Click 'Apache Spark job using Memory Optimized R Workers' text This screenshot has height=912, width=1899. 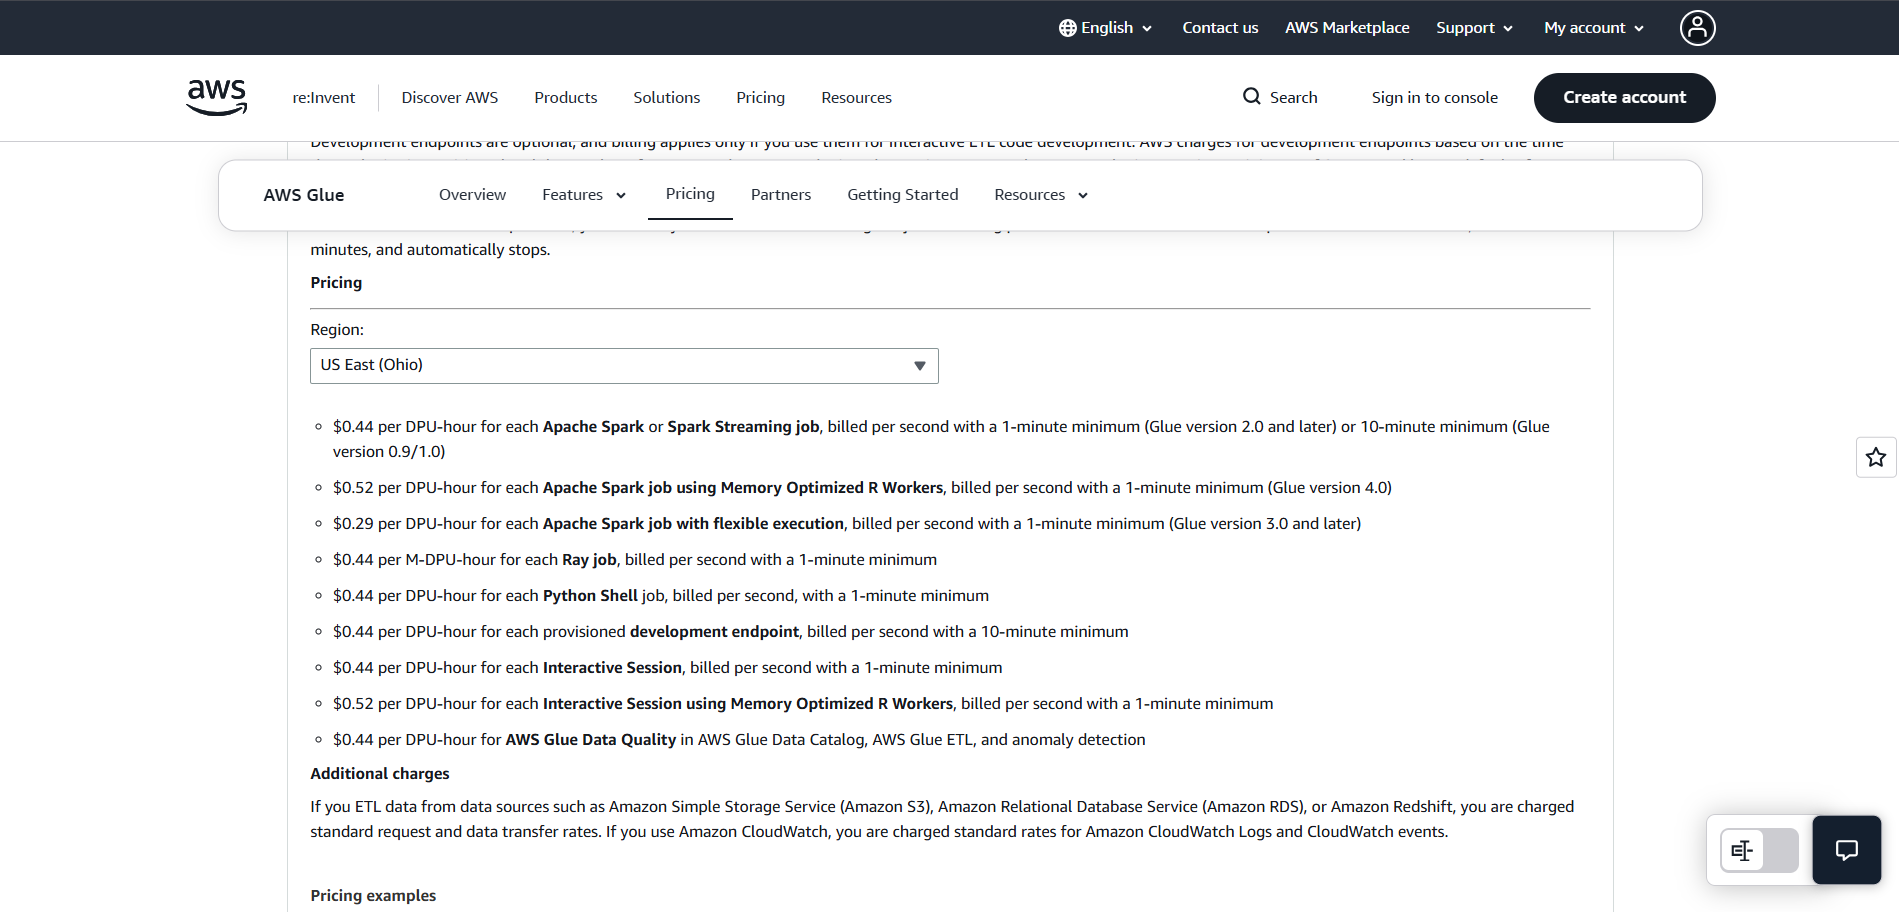click(743, 488)
